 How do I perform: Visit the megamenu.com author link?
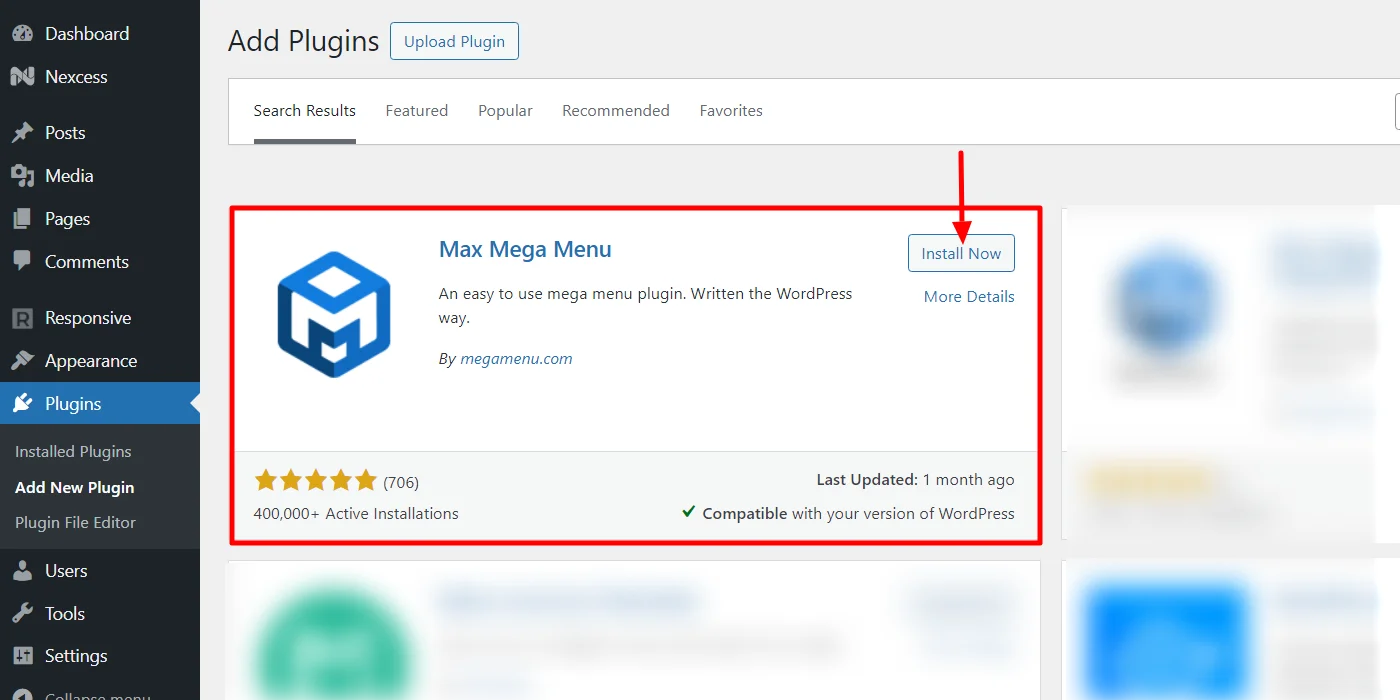(x=516, y=358)
